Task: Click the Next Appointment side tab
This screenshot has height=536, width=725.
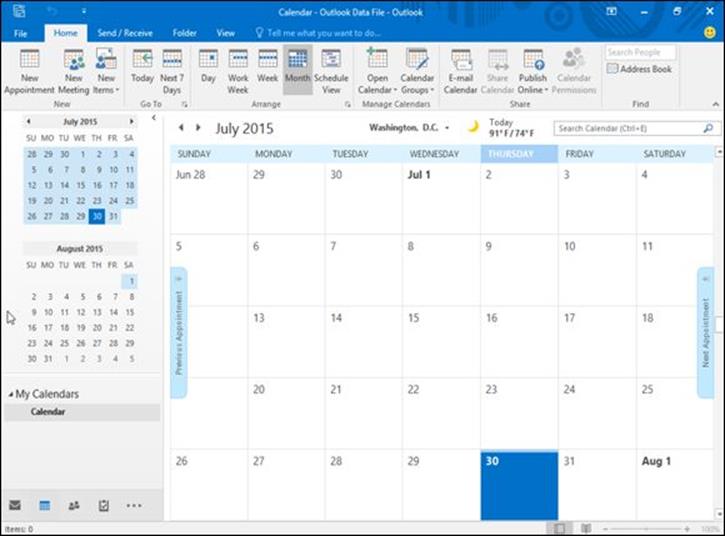Action: pos(705,333)
